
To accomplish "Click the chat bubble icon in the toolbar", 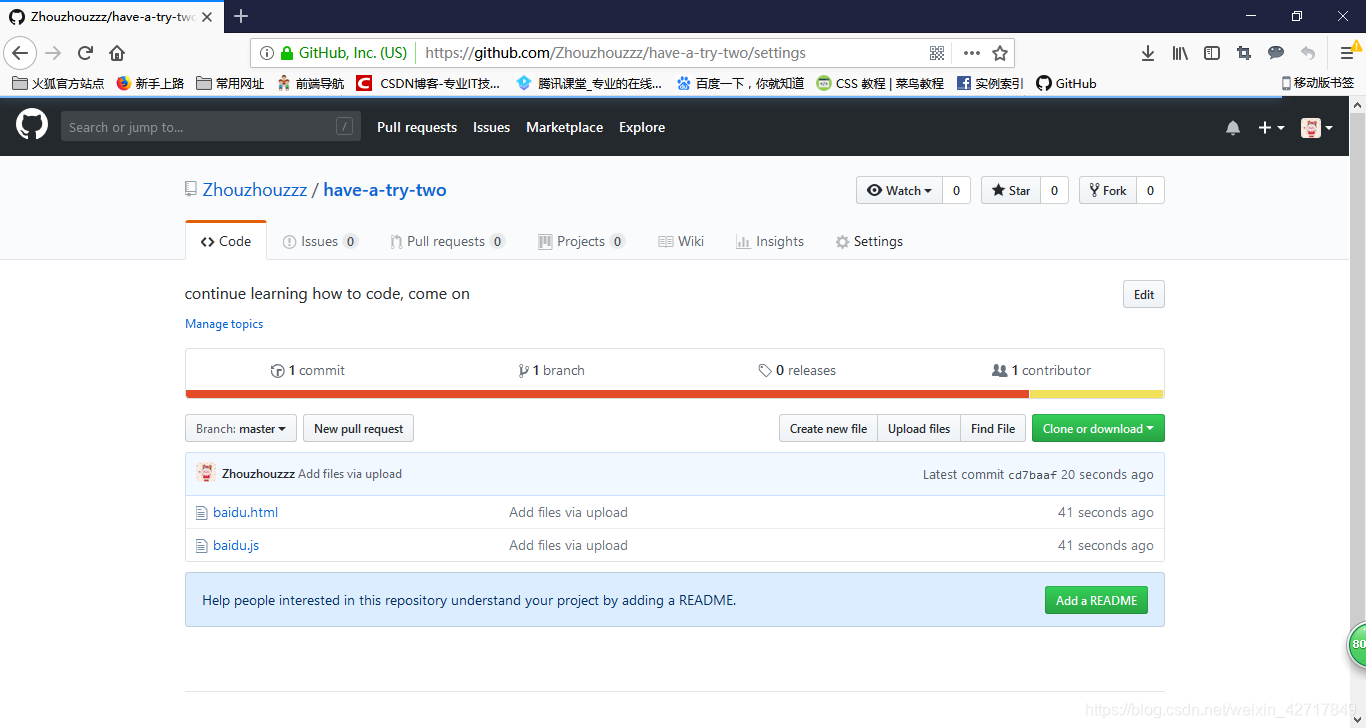I will tap(1276, 53).
